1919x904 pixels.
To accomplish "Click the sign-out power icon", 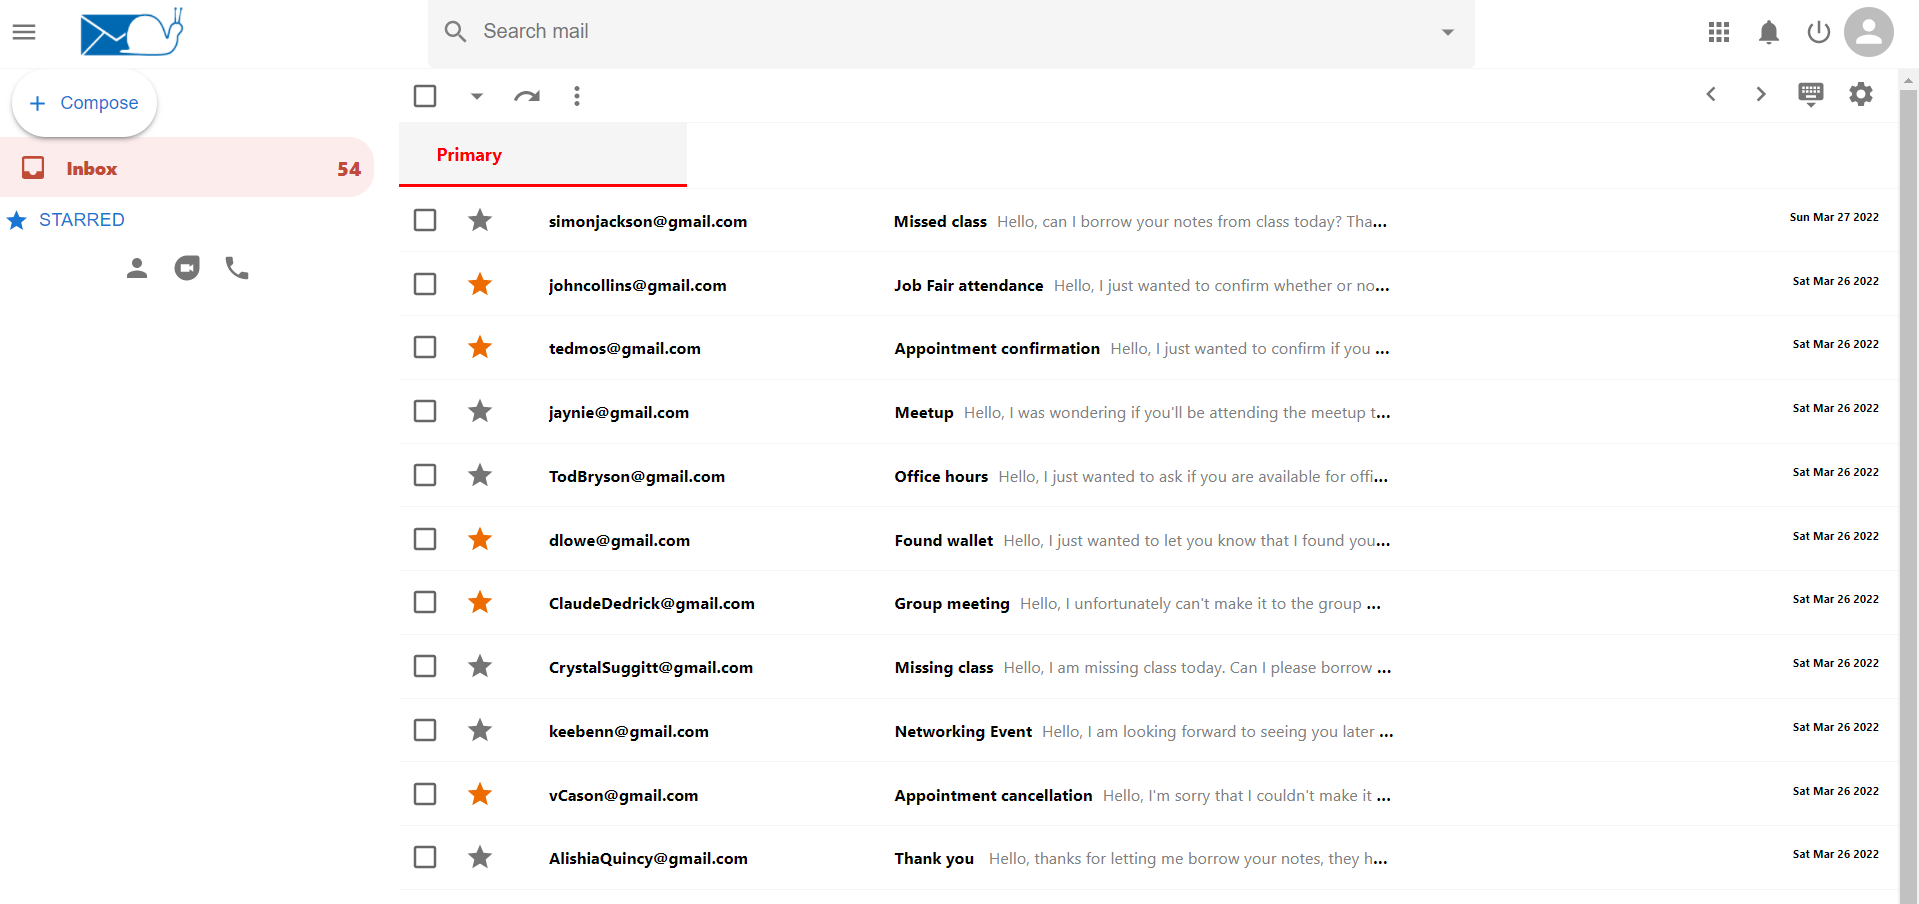I will tap(1818, 31).
